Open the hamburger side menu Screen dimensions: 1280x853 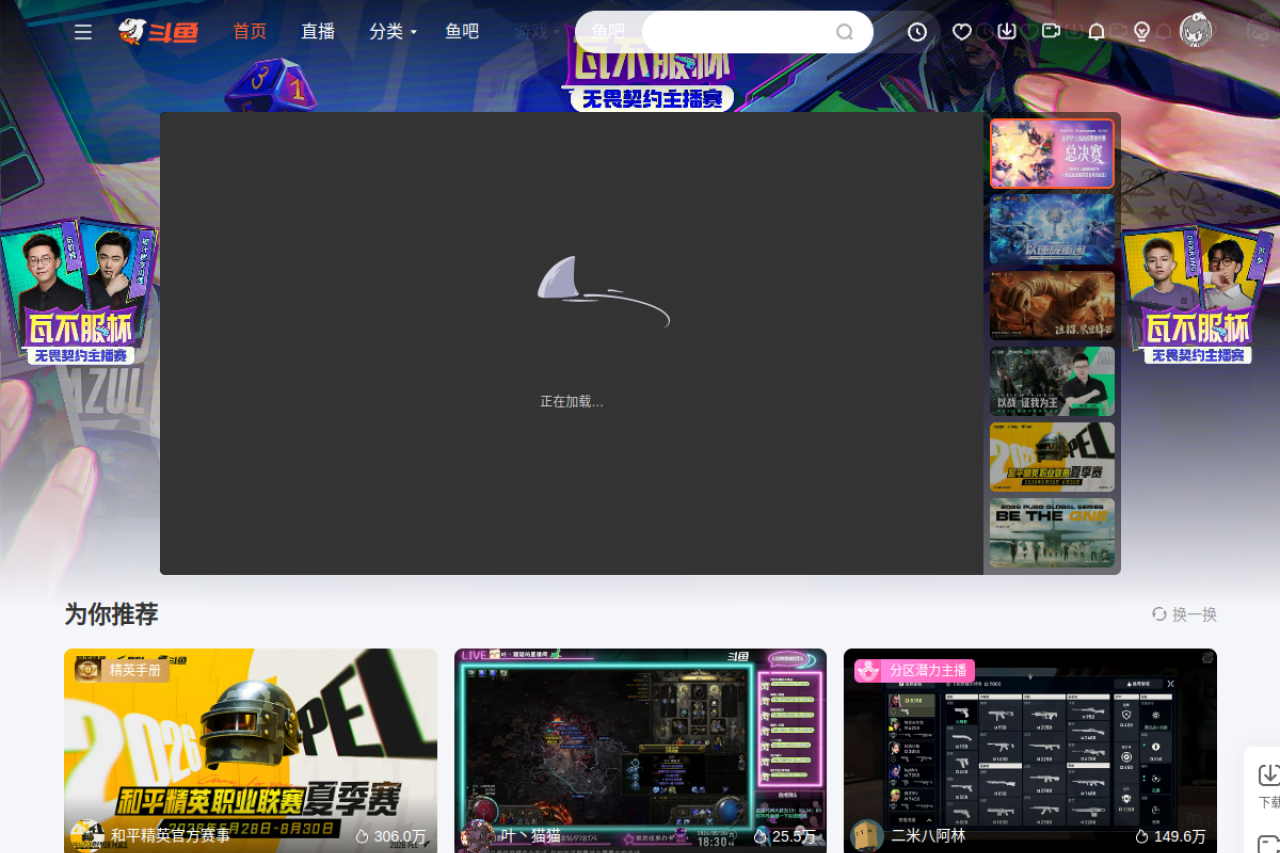[x=83, y=32]
